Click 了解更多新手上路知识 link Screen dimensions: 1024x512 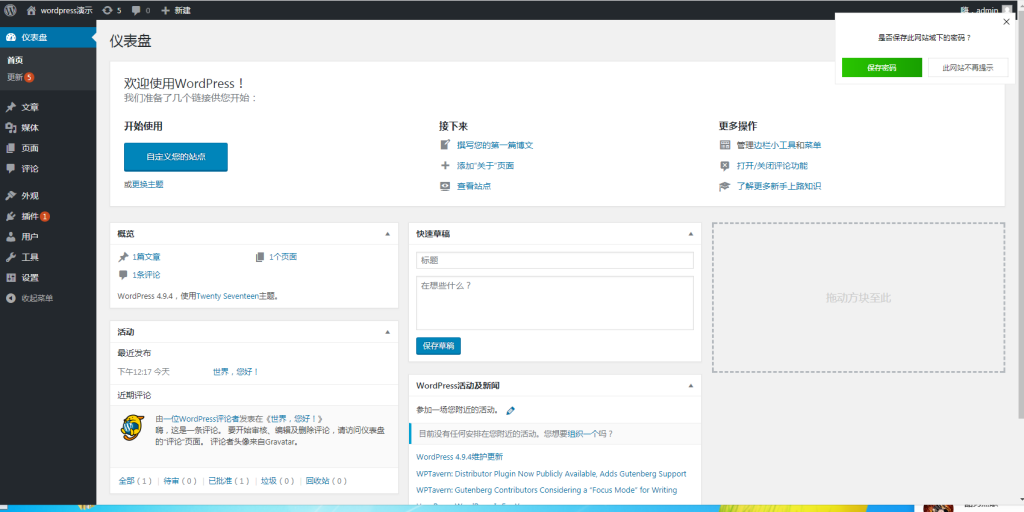coord(778,186)
